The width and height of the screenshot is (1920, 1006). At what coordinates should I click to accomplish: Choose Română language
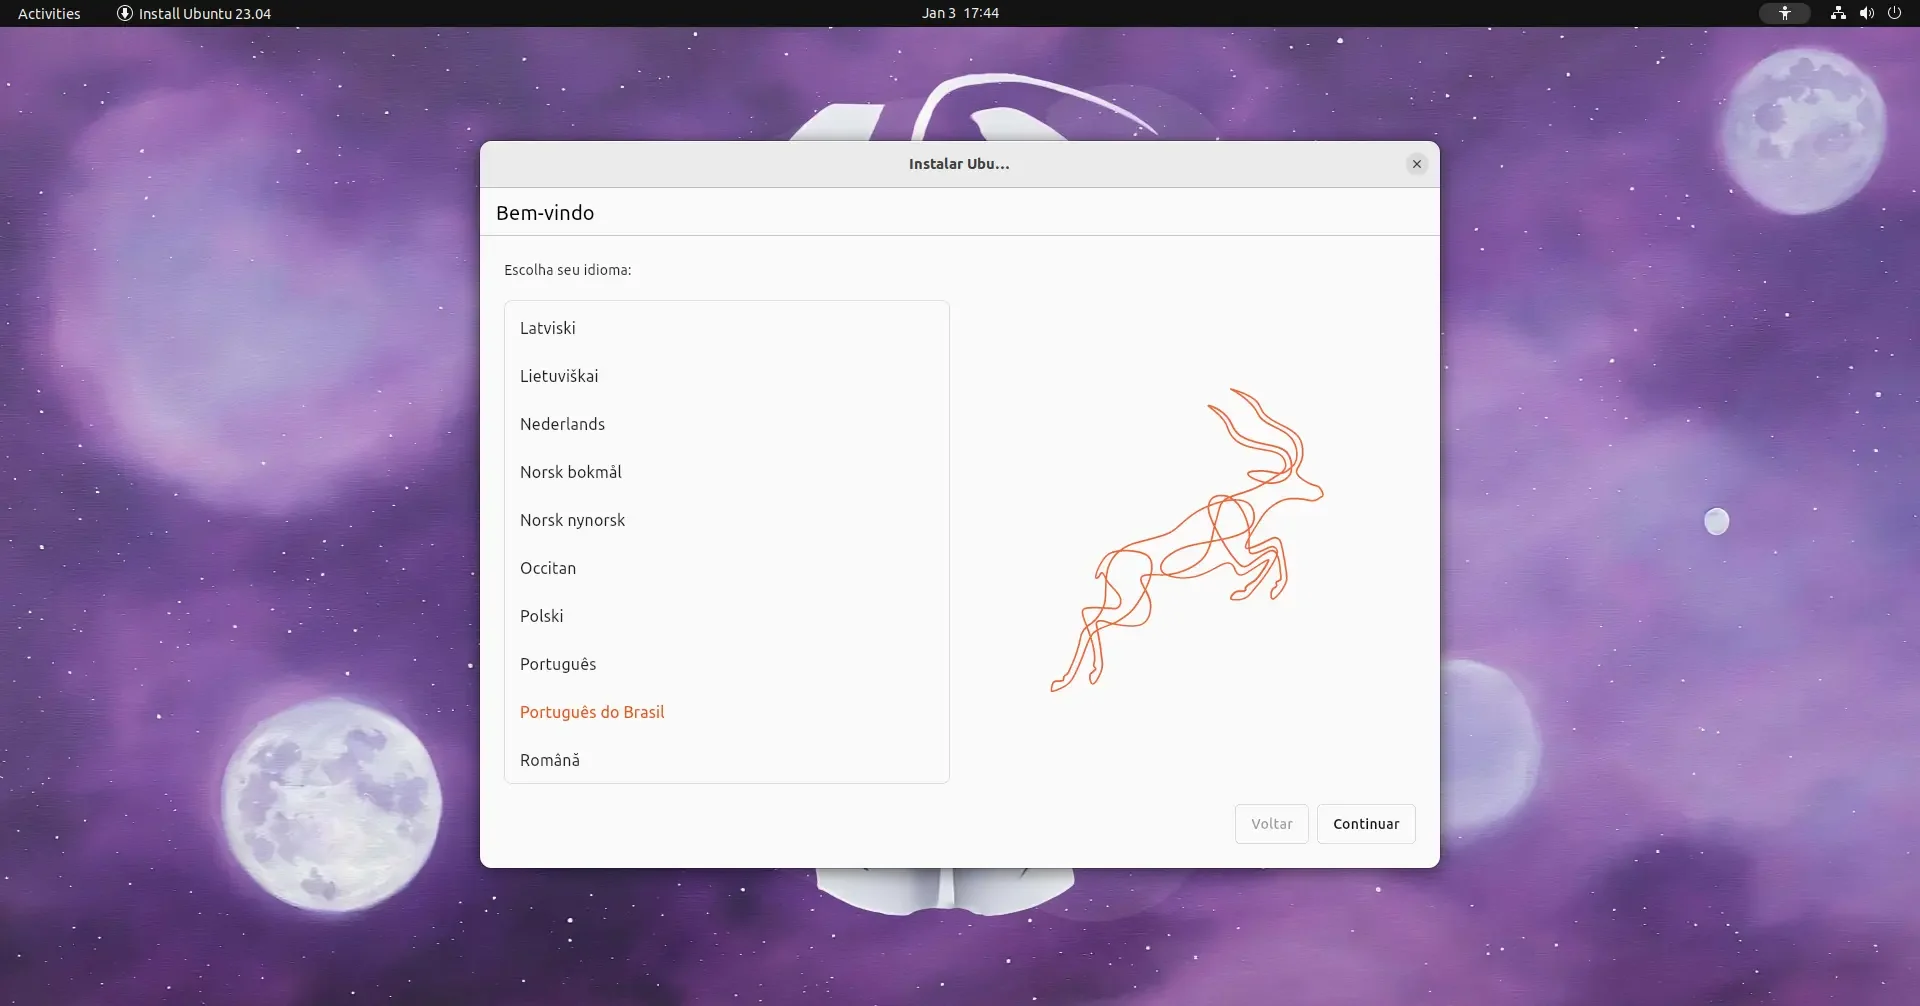[727, 760]
